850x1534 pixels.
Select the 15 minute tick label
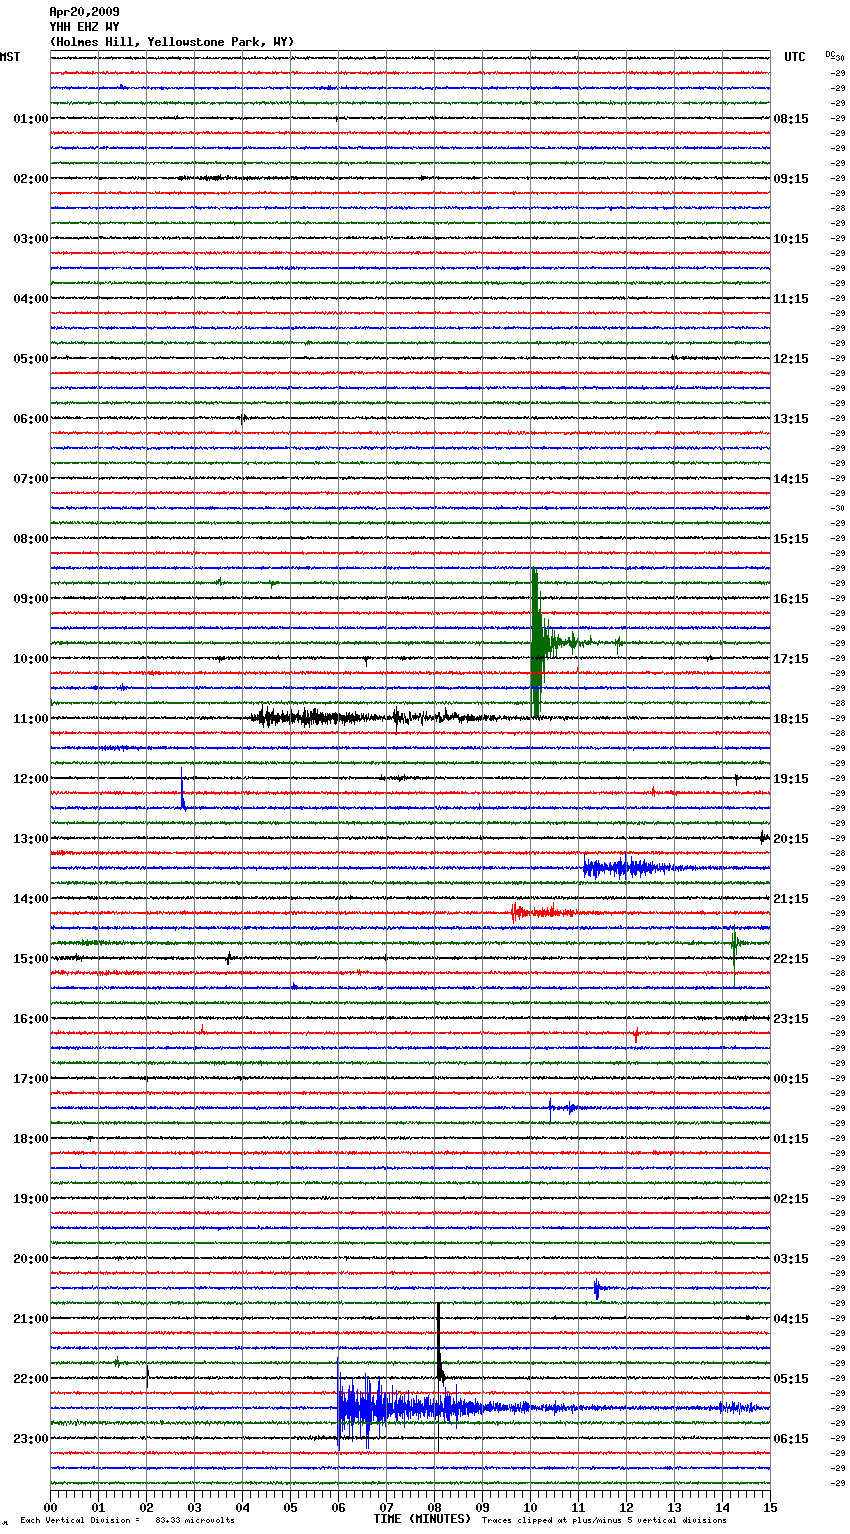769,1507
